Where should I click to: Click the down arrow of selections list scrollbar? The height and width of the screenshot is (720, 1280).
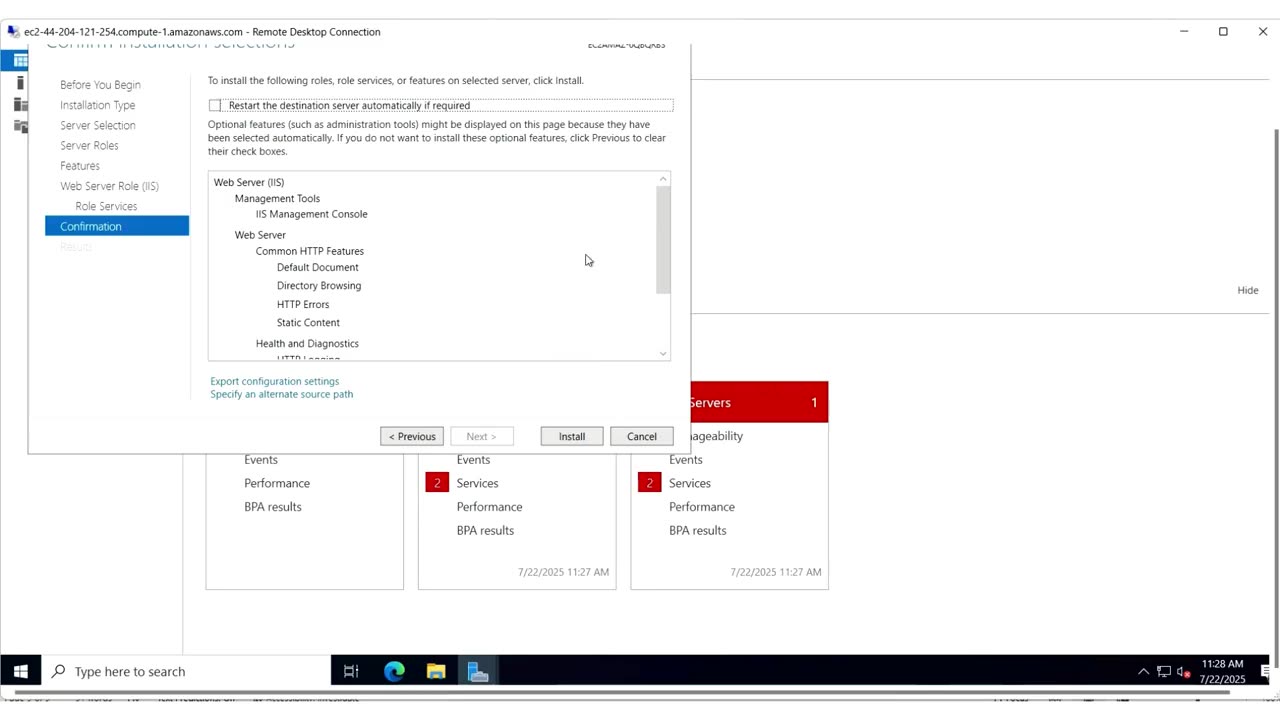pos(663,353)
